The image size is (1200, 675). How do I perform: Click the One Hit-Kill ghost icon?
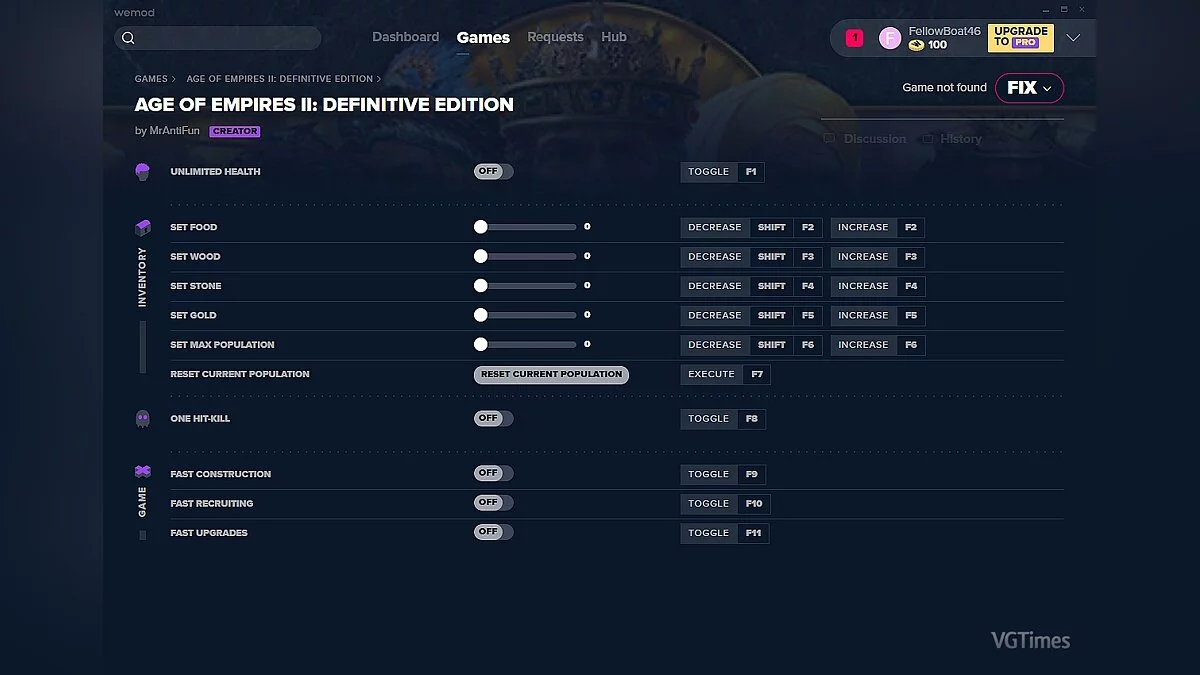(142, 418)
